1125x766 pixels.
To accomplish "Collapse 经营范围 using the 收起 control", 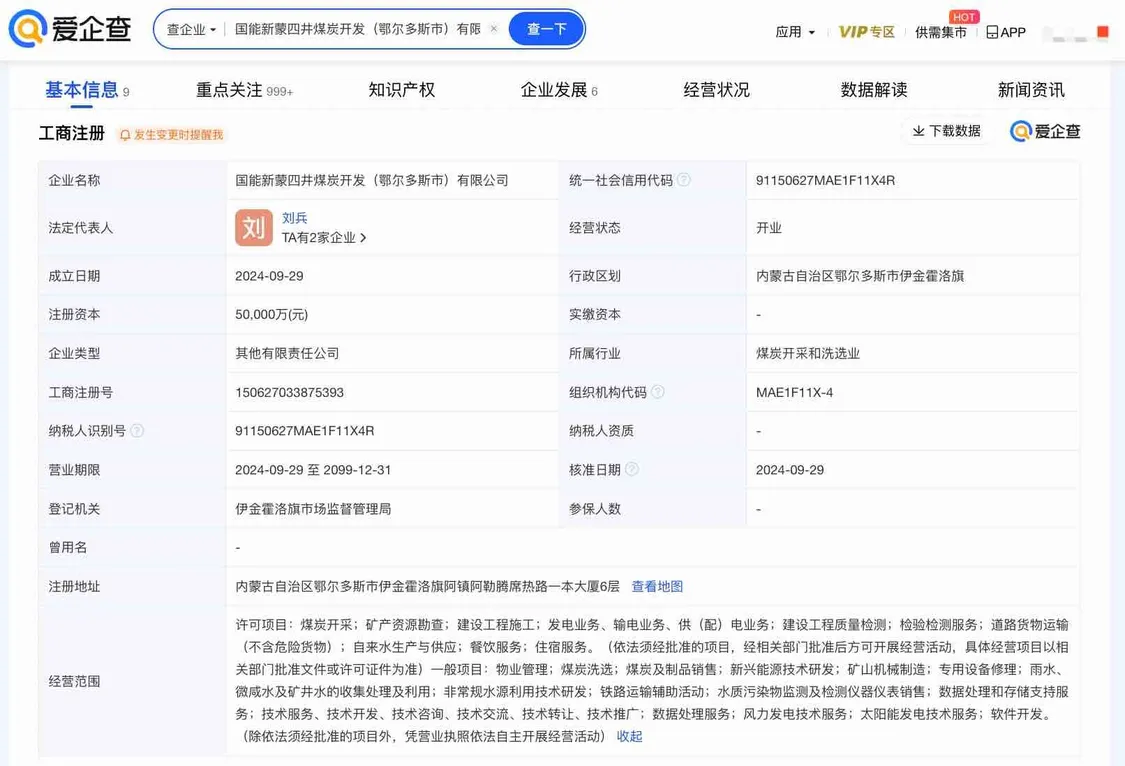I will pyautogui.click(x=629, y=736).
